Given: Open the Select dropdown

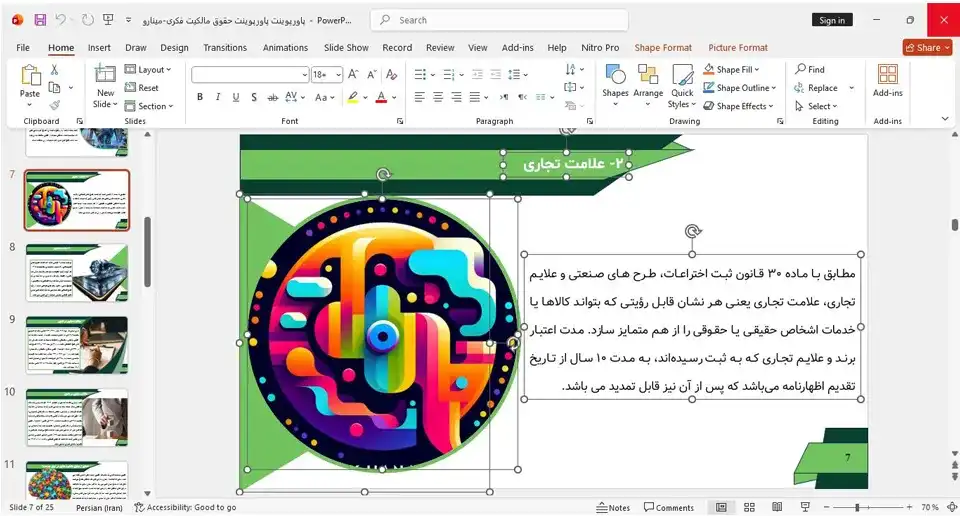Looking at the screenshot, I should pos(816,106).
